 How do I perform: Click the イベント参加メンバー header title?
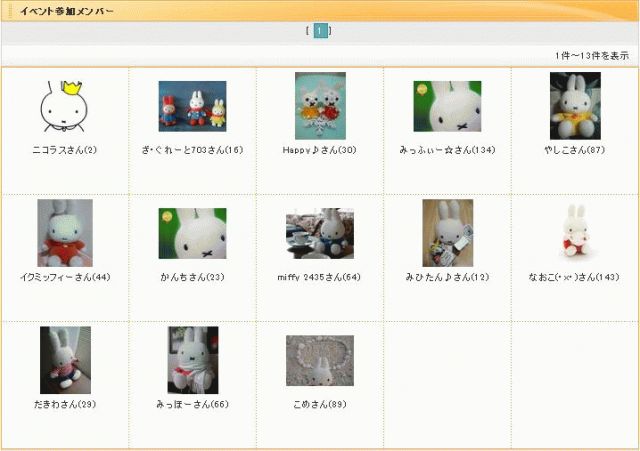point(67,11)
